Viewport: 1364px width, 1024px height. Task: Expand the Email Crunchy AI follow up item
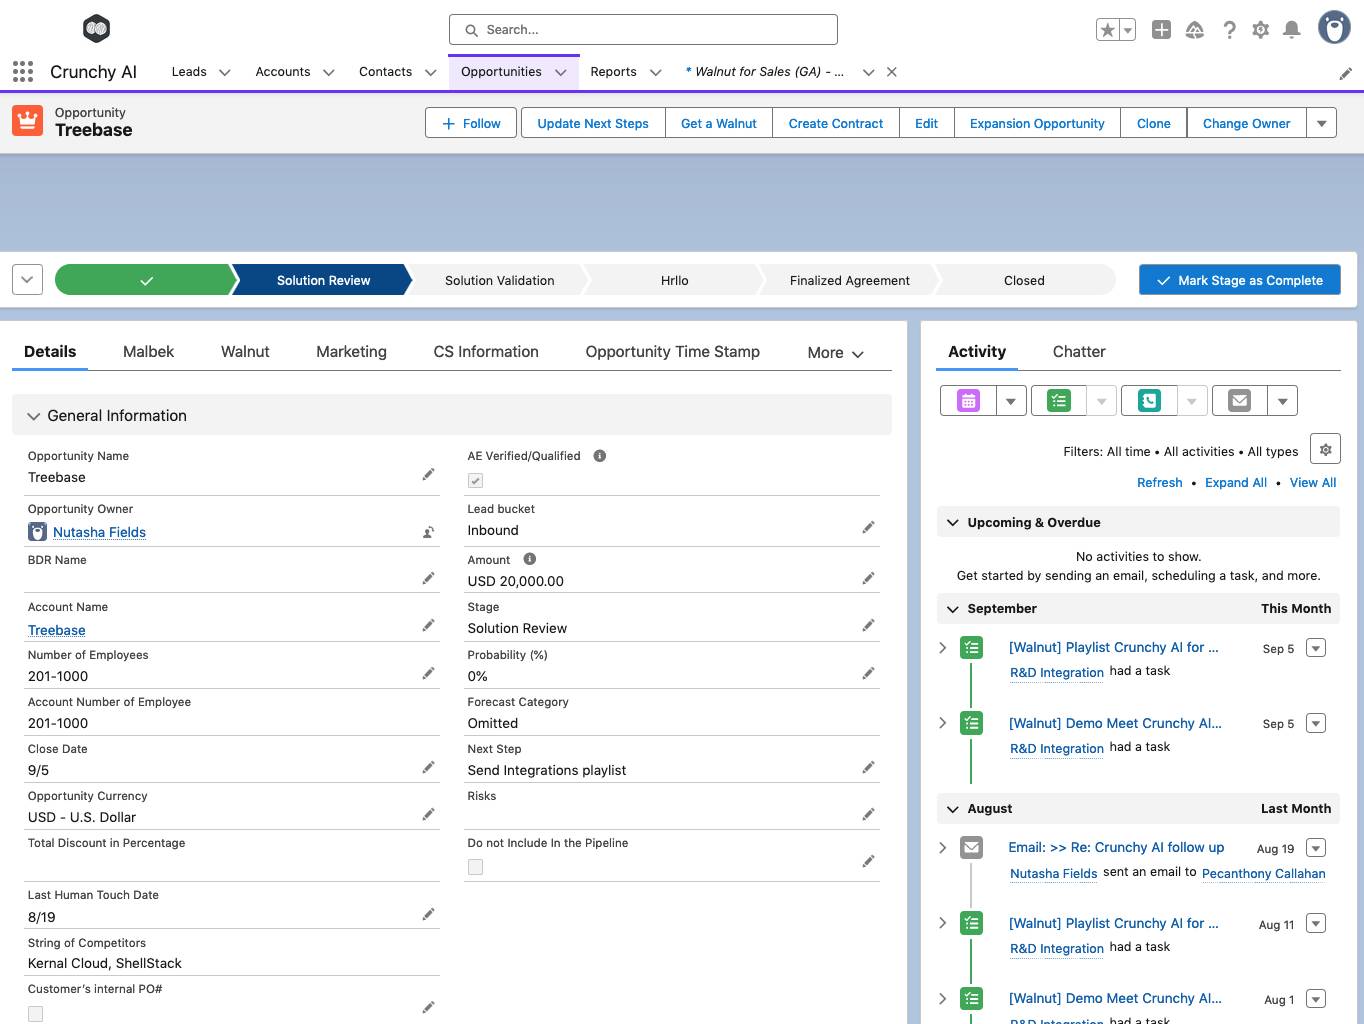[943, 847]
